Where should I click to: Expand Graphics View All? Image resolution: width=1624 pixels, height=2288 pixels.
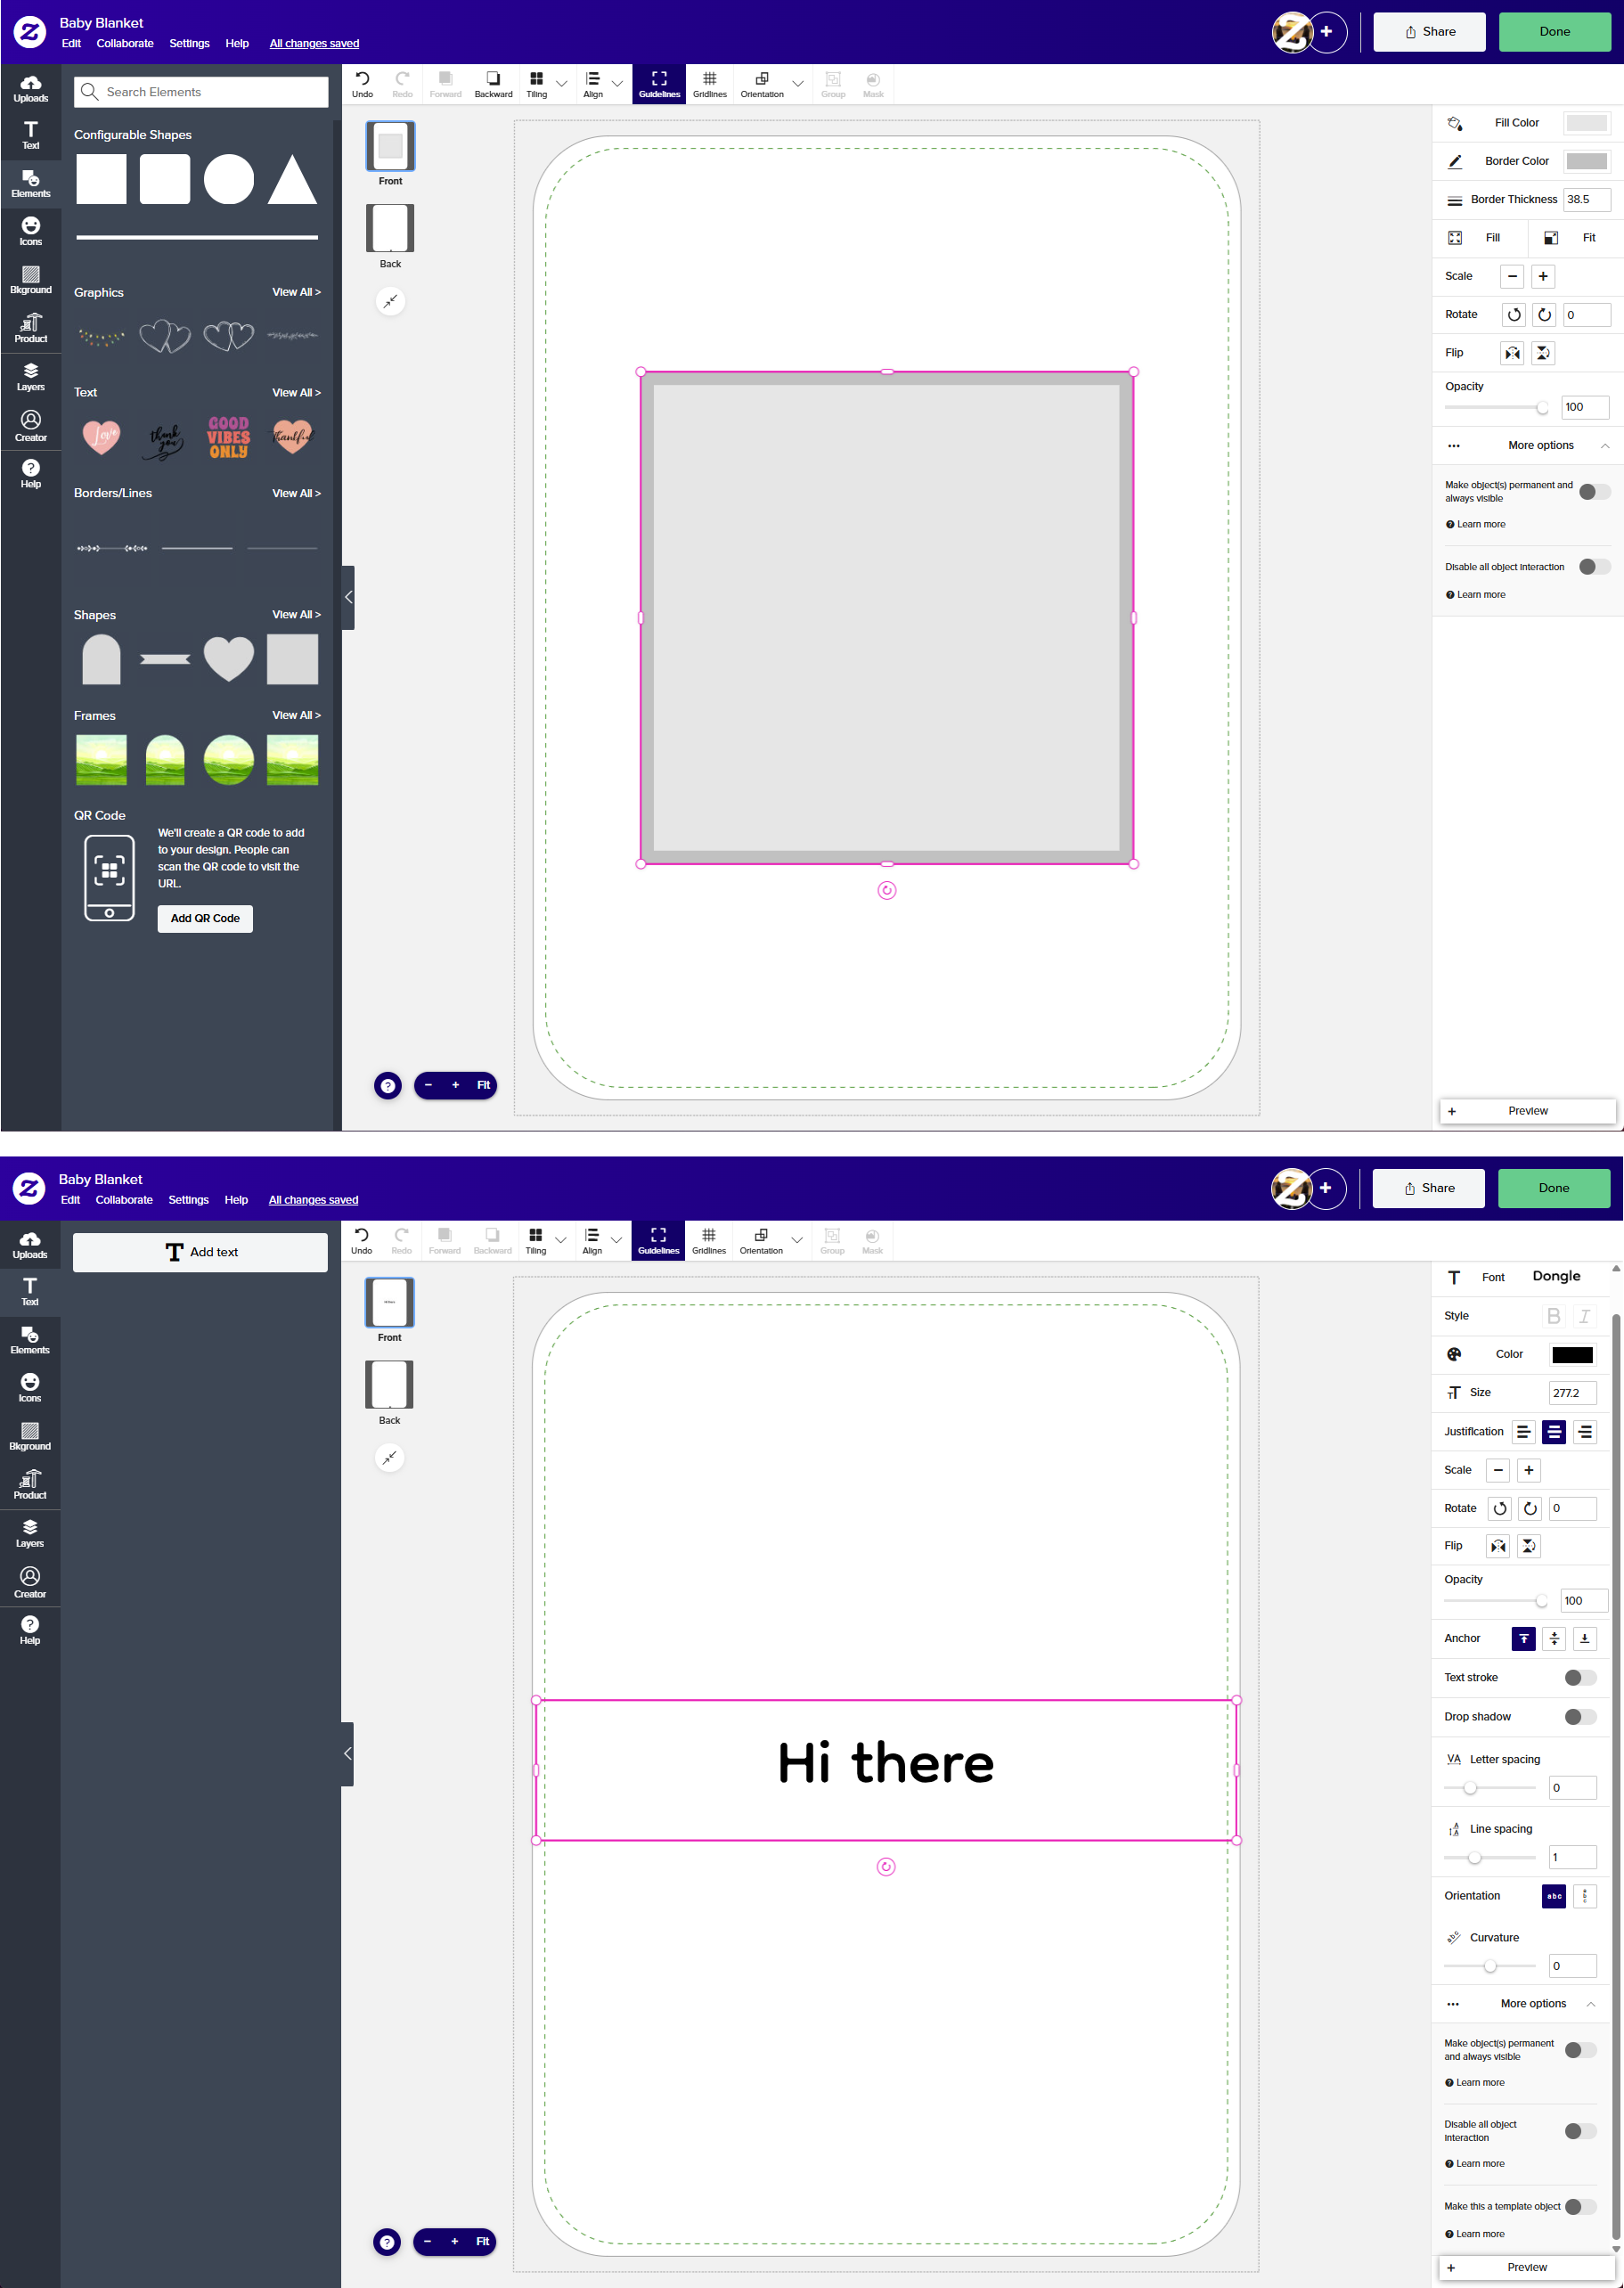(x=296, y=292)
